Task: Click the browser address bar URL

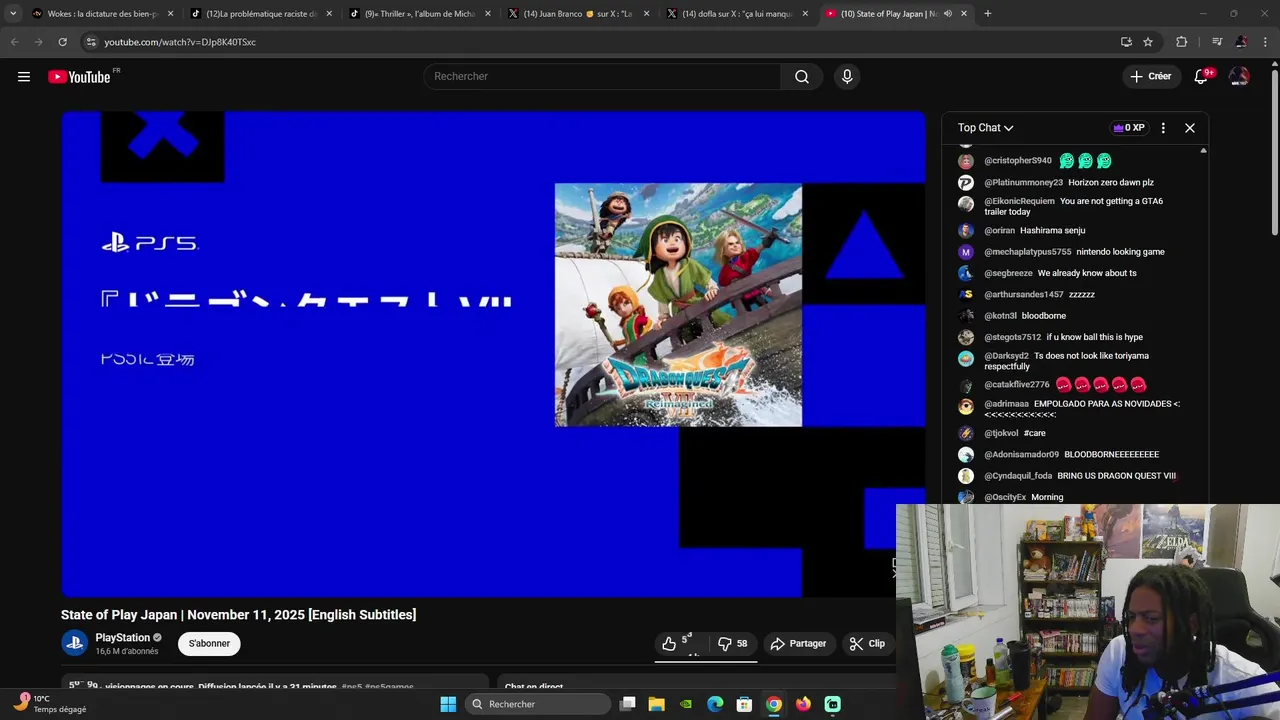Action: click(x=180, y=42)
